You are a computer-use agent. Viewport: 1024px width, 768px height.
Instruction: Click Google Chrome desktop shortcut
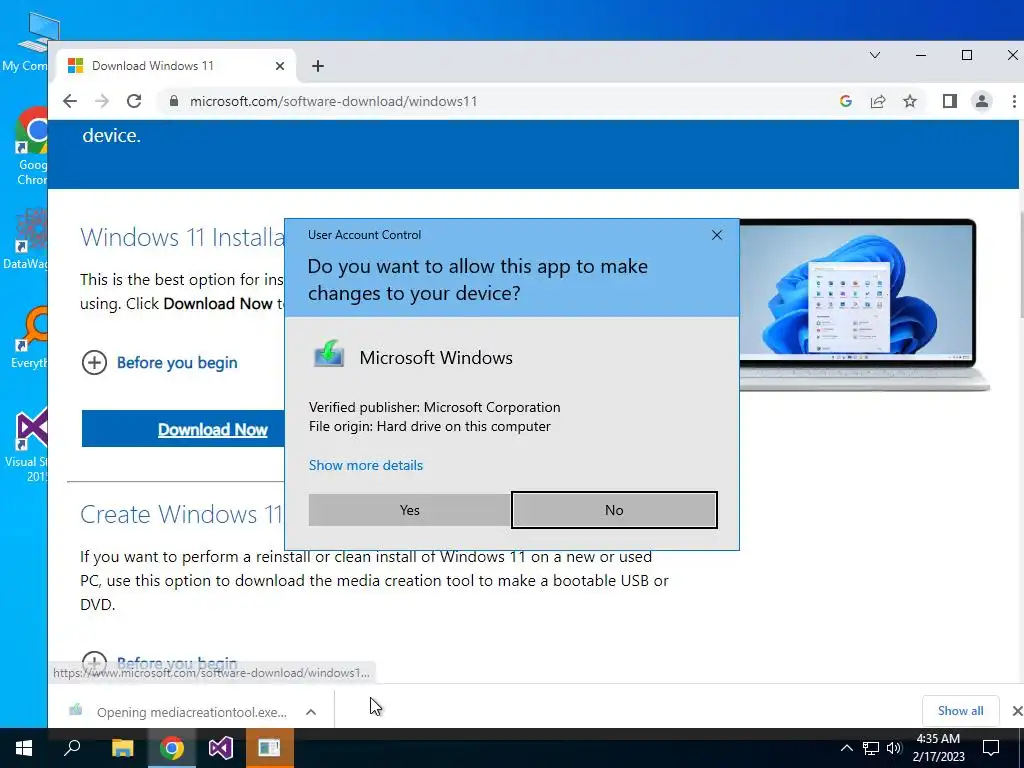(29, 147)
